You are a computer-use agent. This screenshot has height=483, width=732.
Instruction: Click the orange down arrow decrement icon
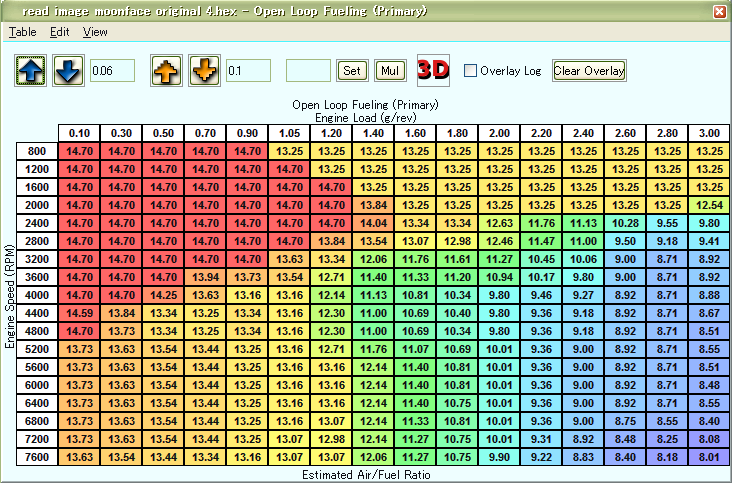(x=204, y=71)
